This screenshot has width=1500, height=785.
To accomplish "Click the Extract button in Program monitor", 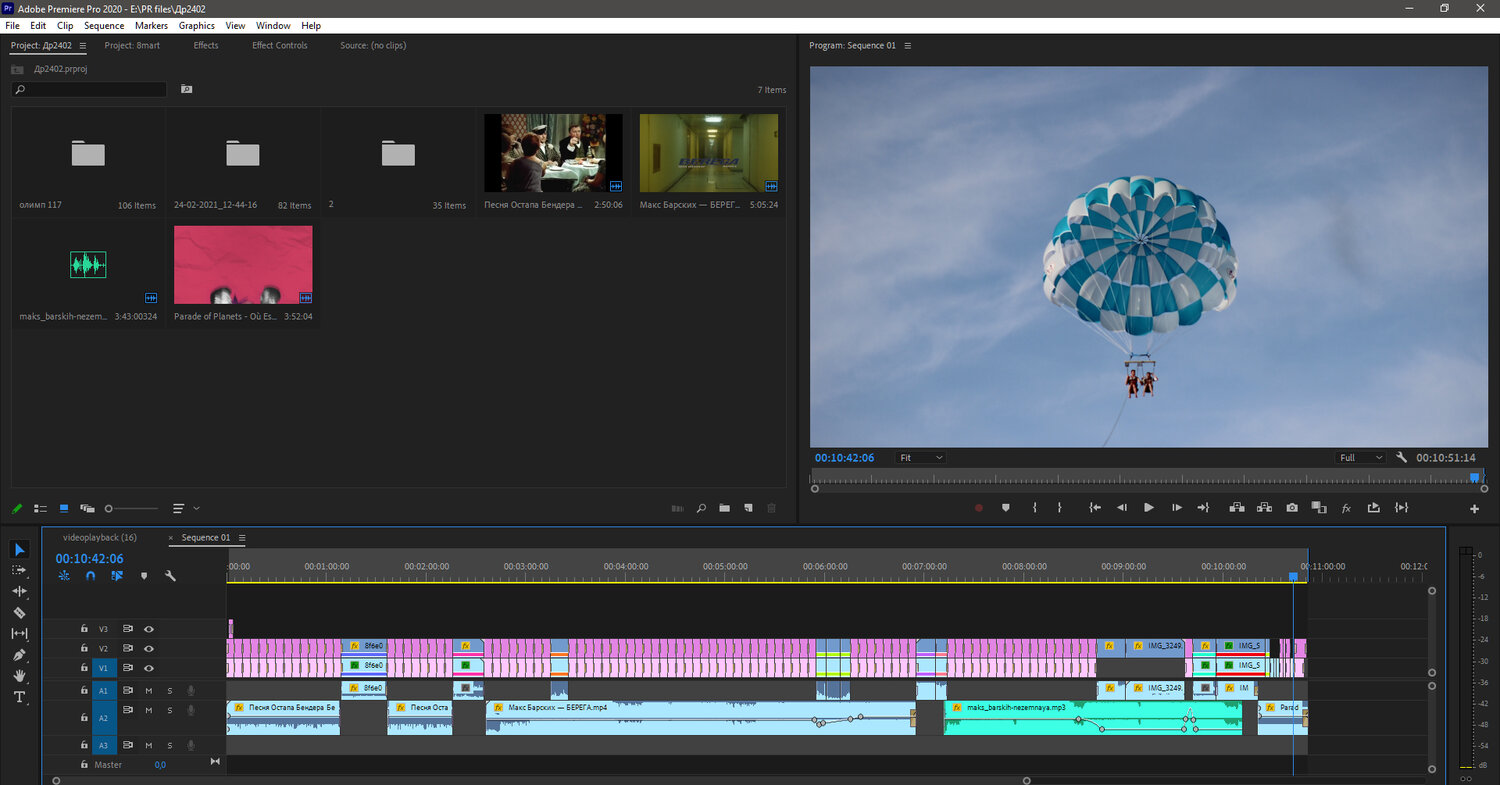I will [1265, 508].
